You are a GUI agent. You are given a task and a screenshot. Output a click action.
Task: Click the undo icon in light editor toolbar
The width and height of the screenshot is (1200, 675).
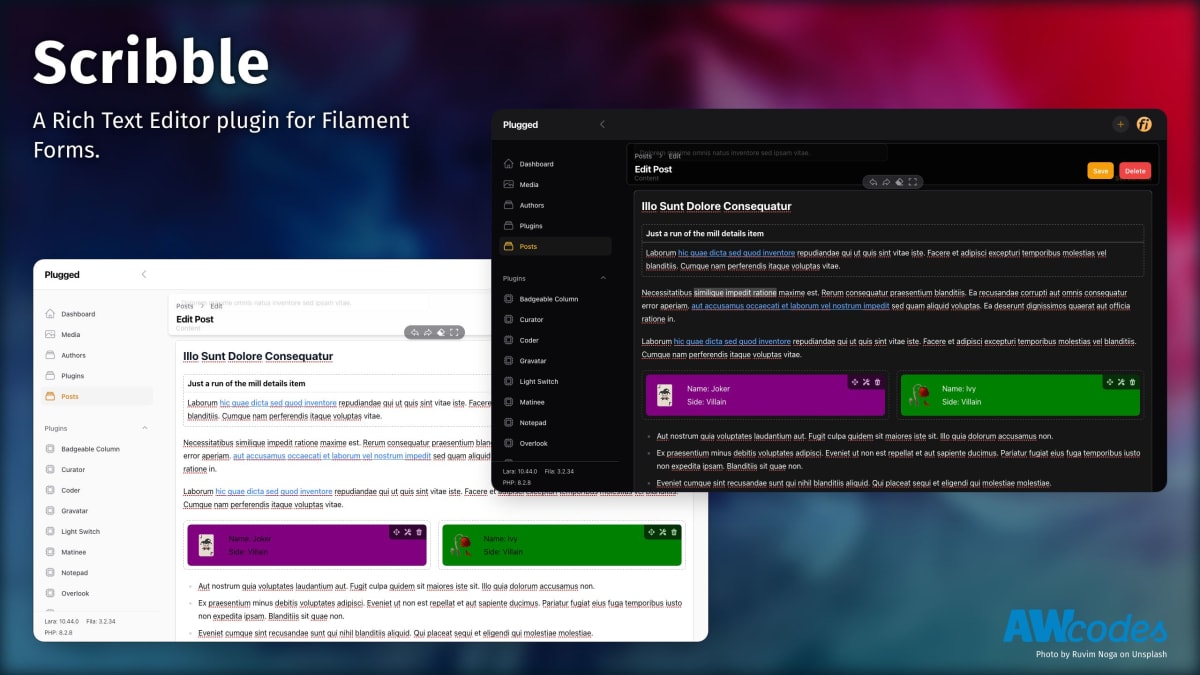coord(414,332)
